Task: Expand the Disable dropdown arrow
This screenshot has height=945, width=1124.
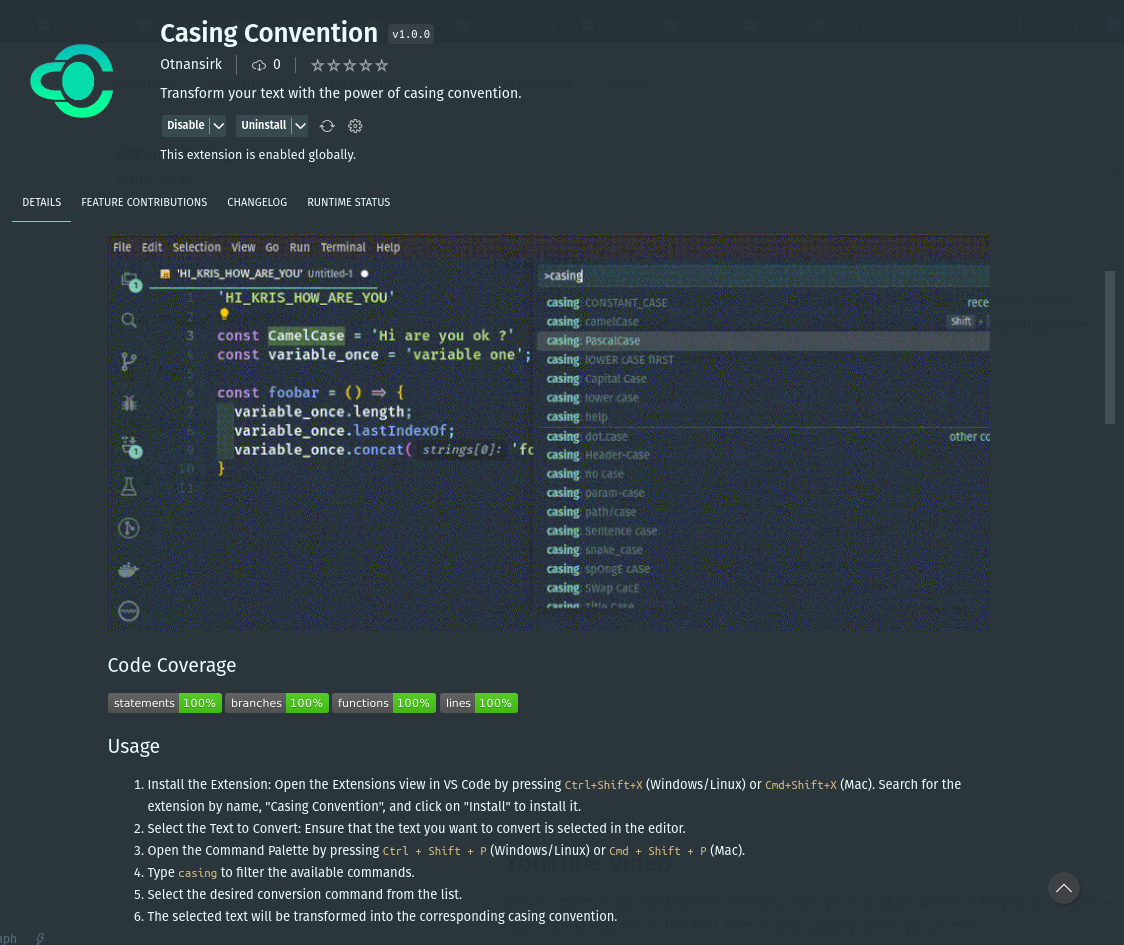Action: click(219, 125)
